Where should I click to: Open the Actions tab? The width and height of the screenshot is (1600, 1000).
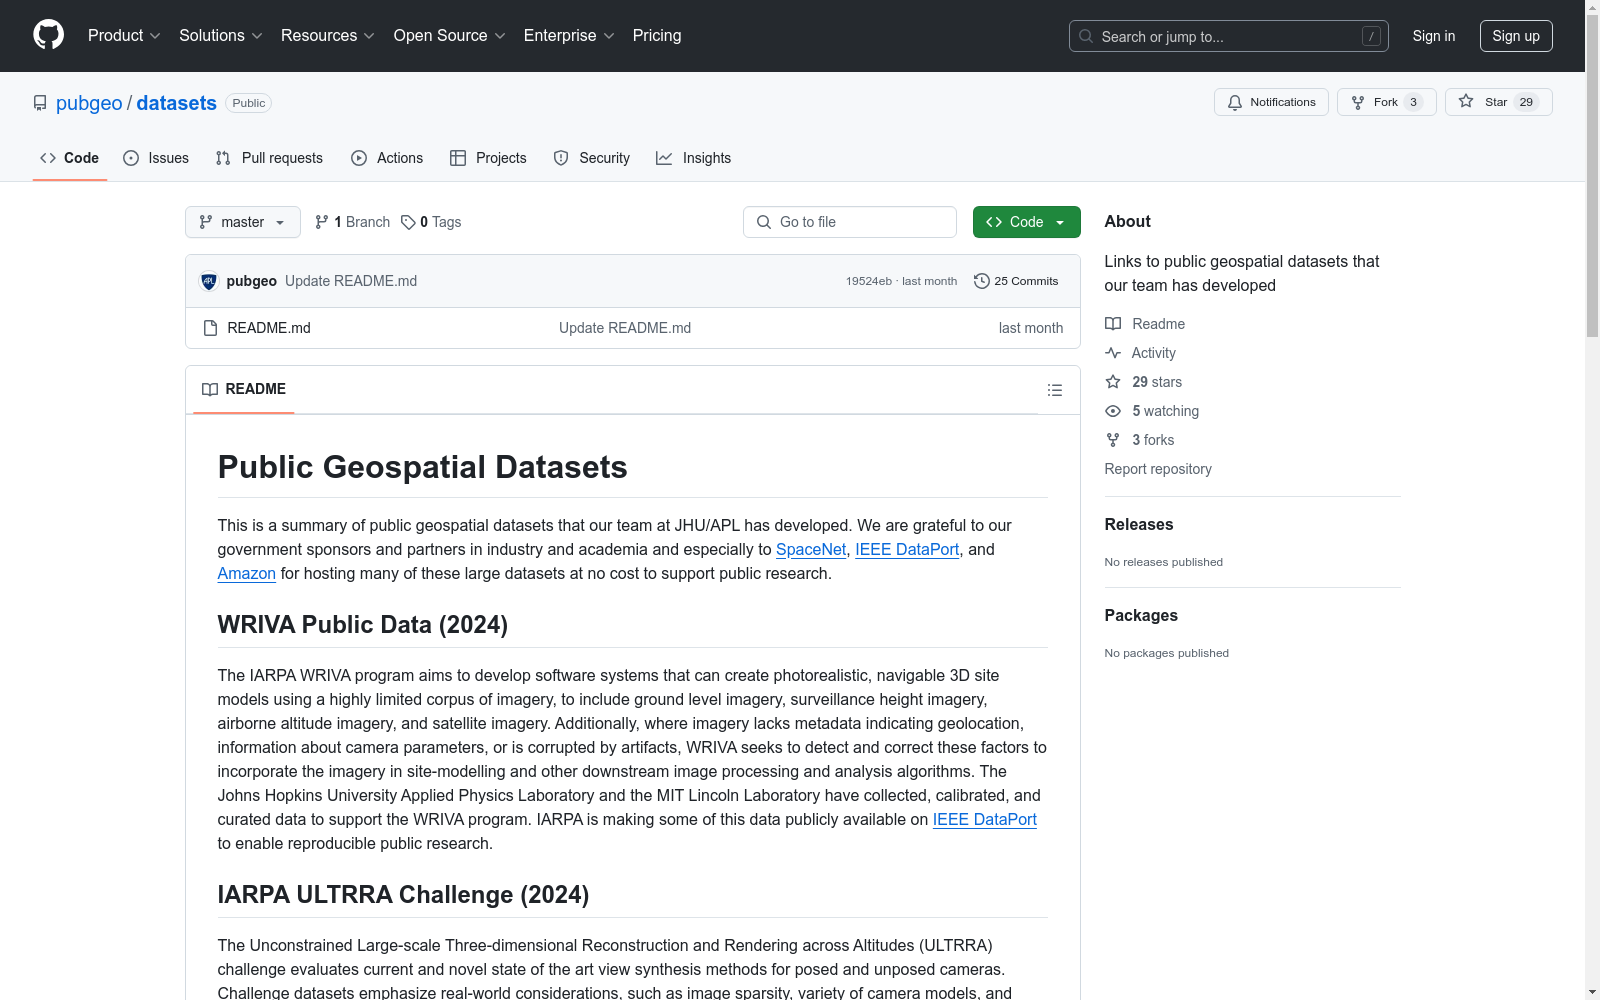point(387,158)
